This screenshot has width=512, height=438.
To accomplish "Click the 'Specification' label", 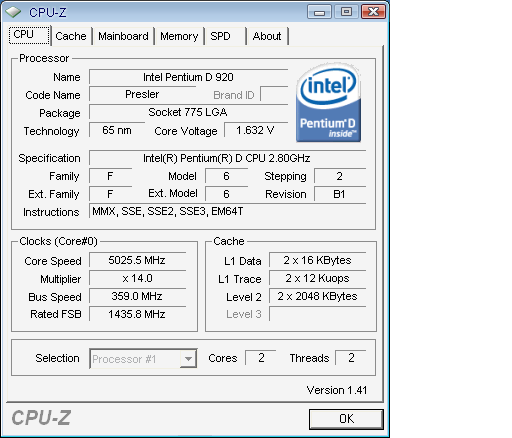I will [x=49, y=158].
